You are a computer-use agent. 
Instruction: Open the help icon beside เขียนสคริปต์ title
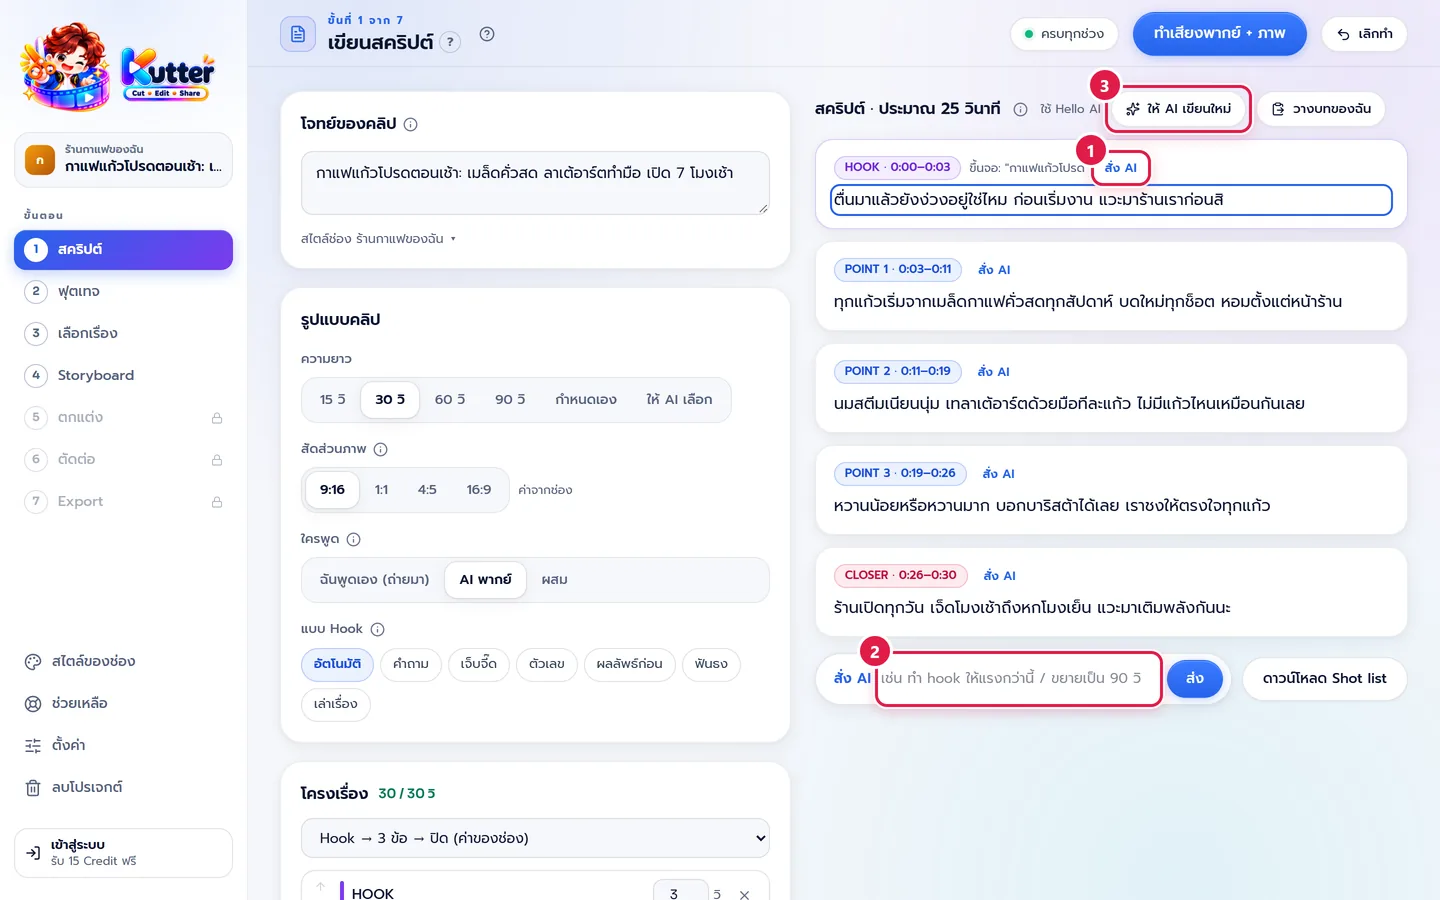click(487, 34)
